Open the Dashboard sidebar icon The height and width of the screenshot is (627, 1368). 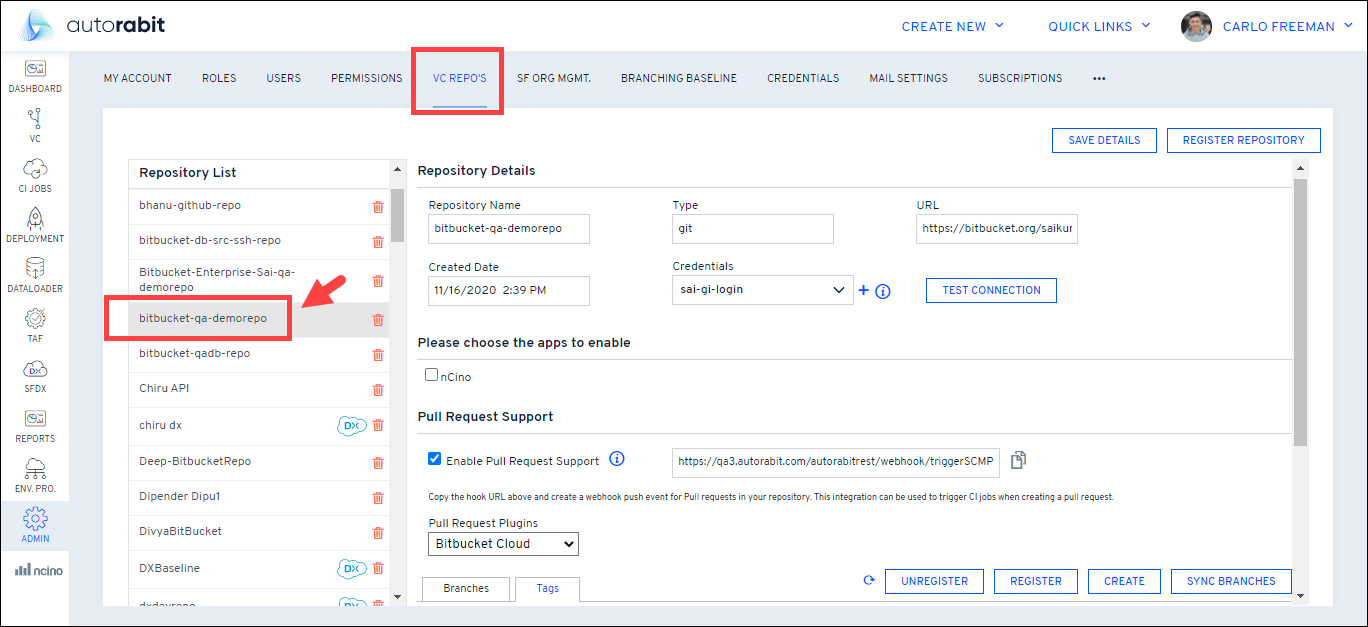click(x=35, y=76)
